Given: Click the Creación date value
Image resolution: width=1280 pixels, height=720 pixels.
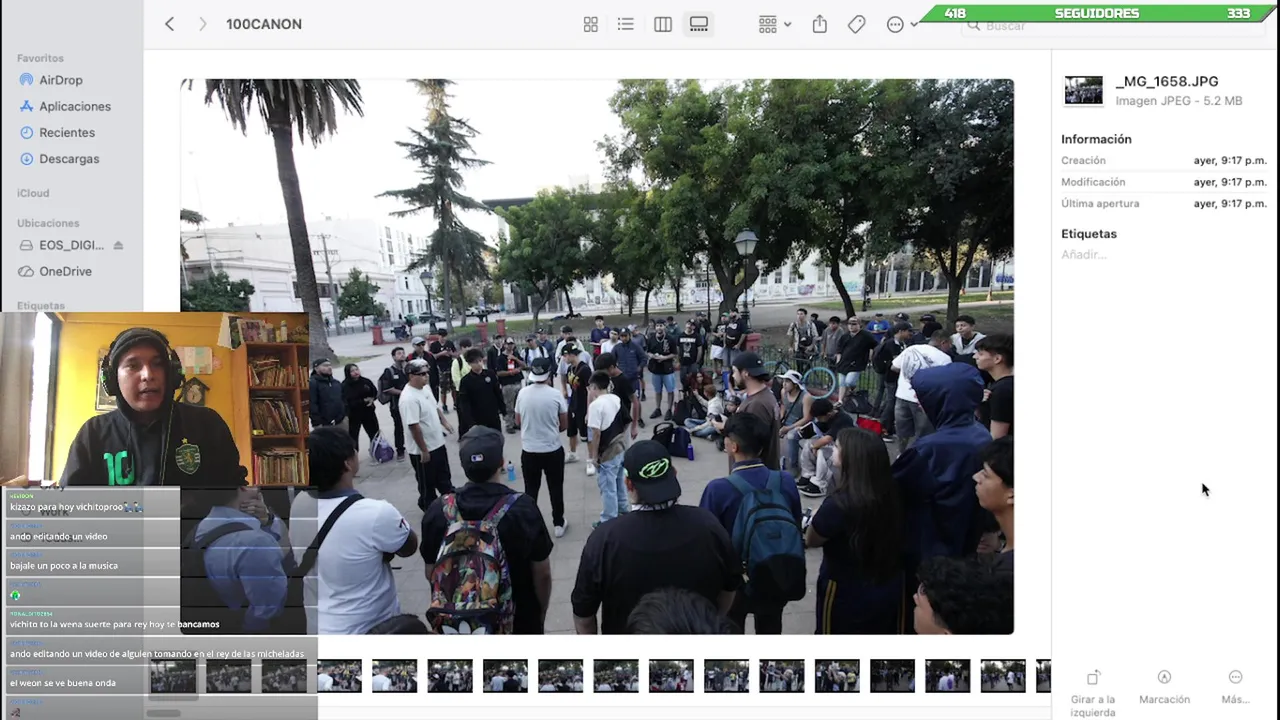Looking at the screenshot, I should 1230,160.
